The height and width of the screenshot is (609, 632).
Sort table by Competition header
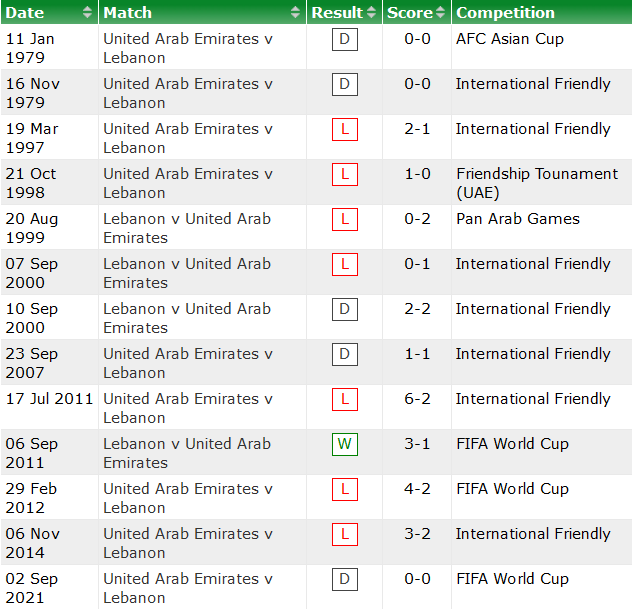(x=505, y=13)
